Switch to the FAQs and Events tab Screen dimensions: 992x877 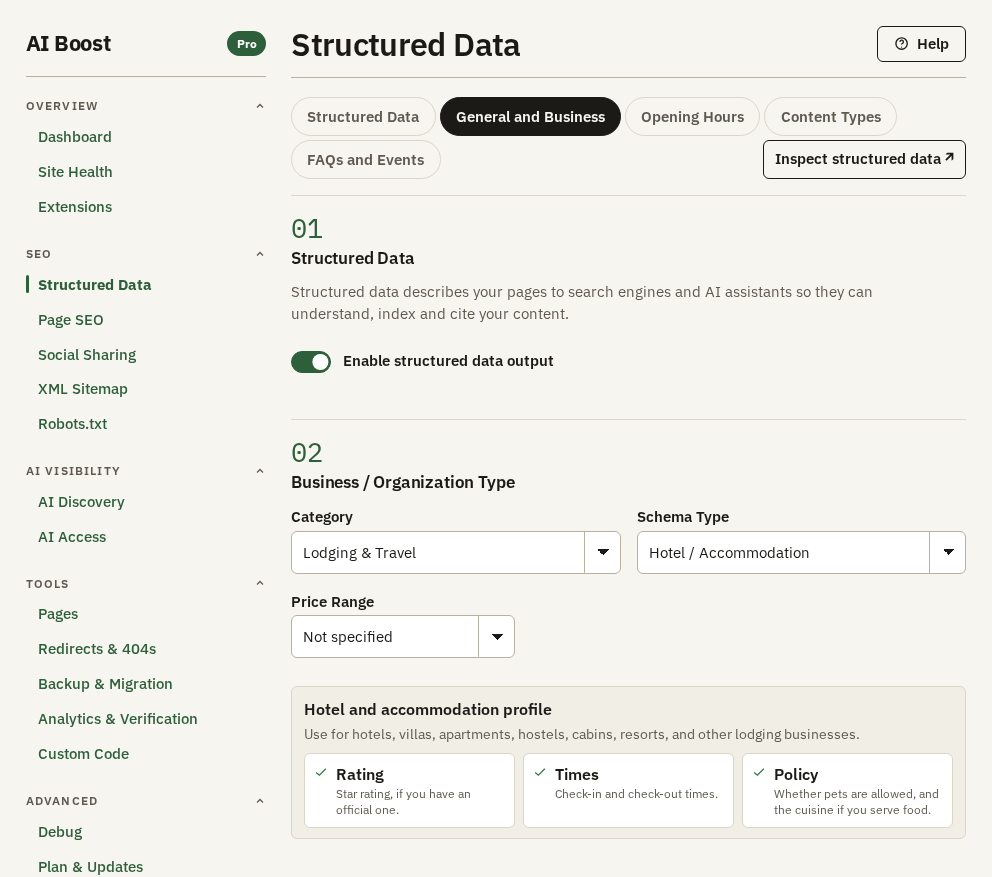point(366,160)
